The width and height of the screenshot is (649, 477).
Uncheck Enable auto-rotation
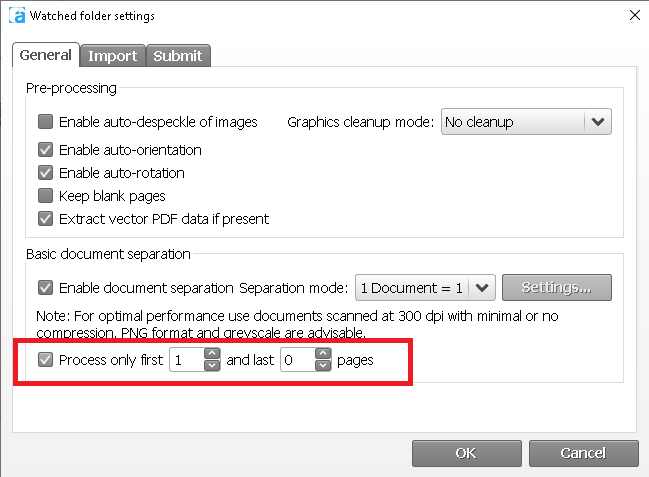46,173
